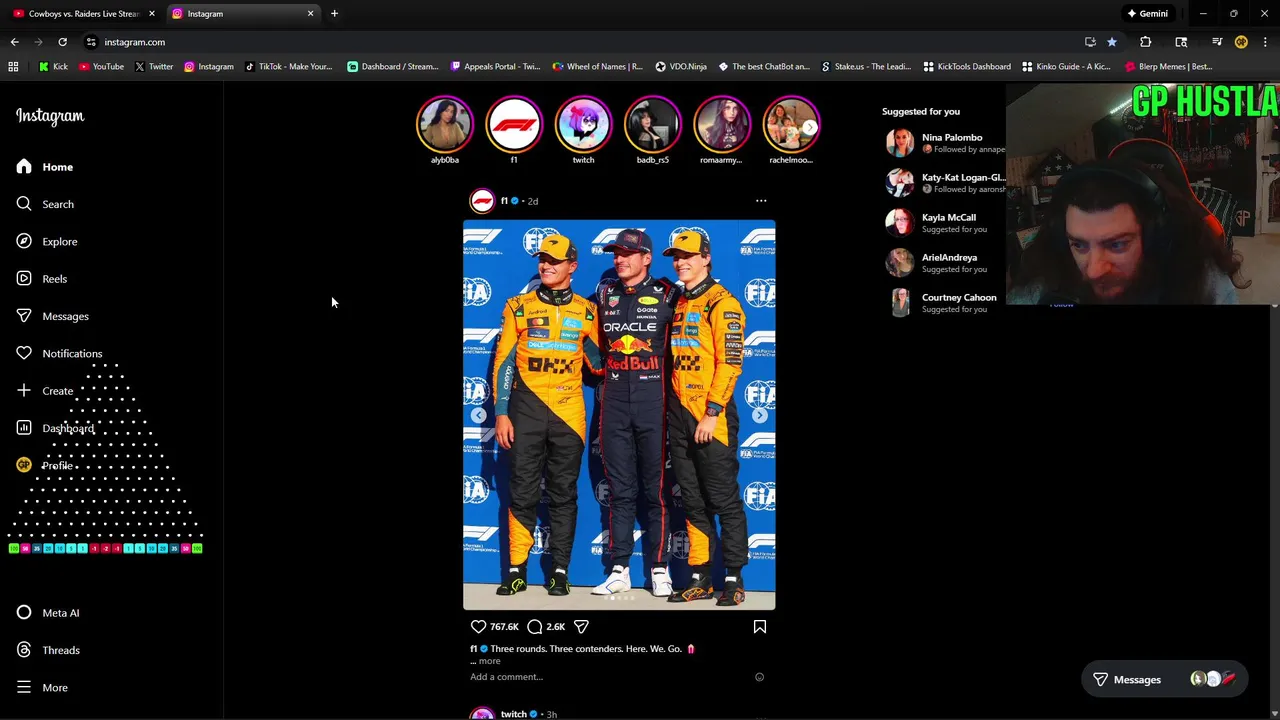1280x720 pixels.
Task: Go to next photo in f1 carousel
Action: (760, 415)
